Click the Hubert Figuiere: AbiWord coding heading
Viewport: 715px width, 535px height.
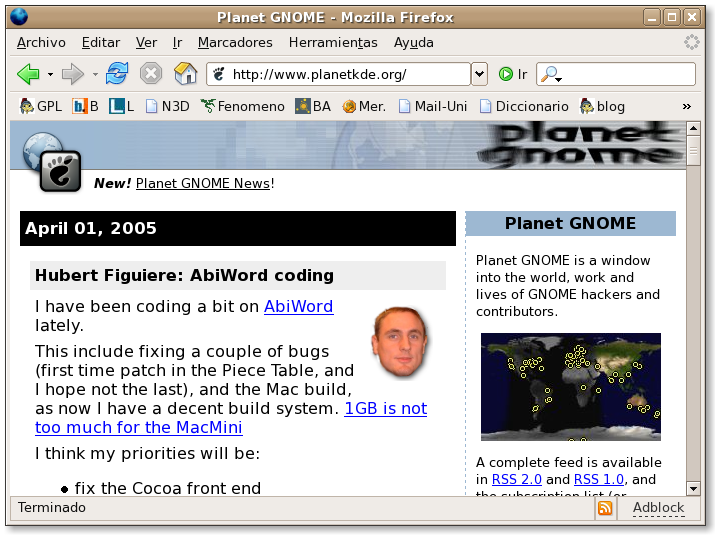pos(184,275)
